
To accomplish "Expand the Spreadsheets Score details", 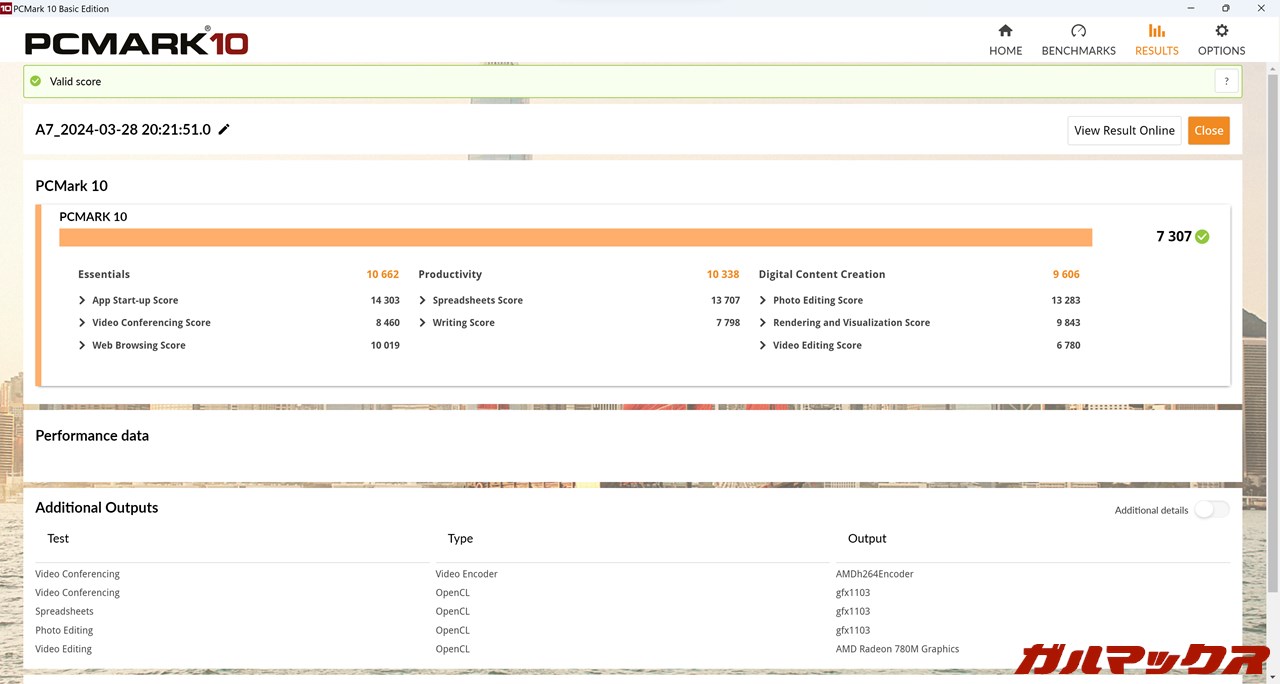I will tap(423, 300).
